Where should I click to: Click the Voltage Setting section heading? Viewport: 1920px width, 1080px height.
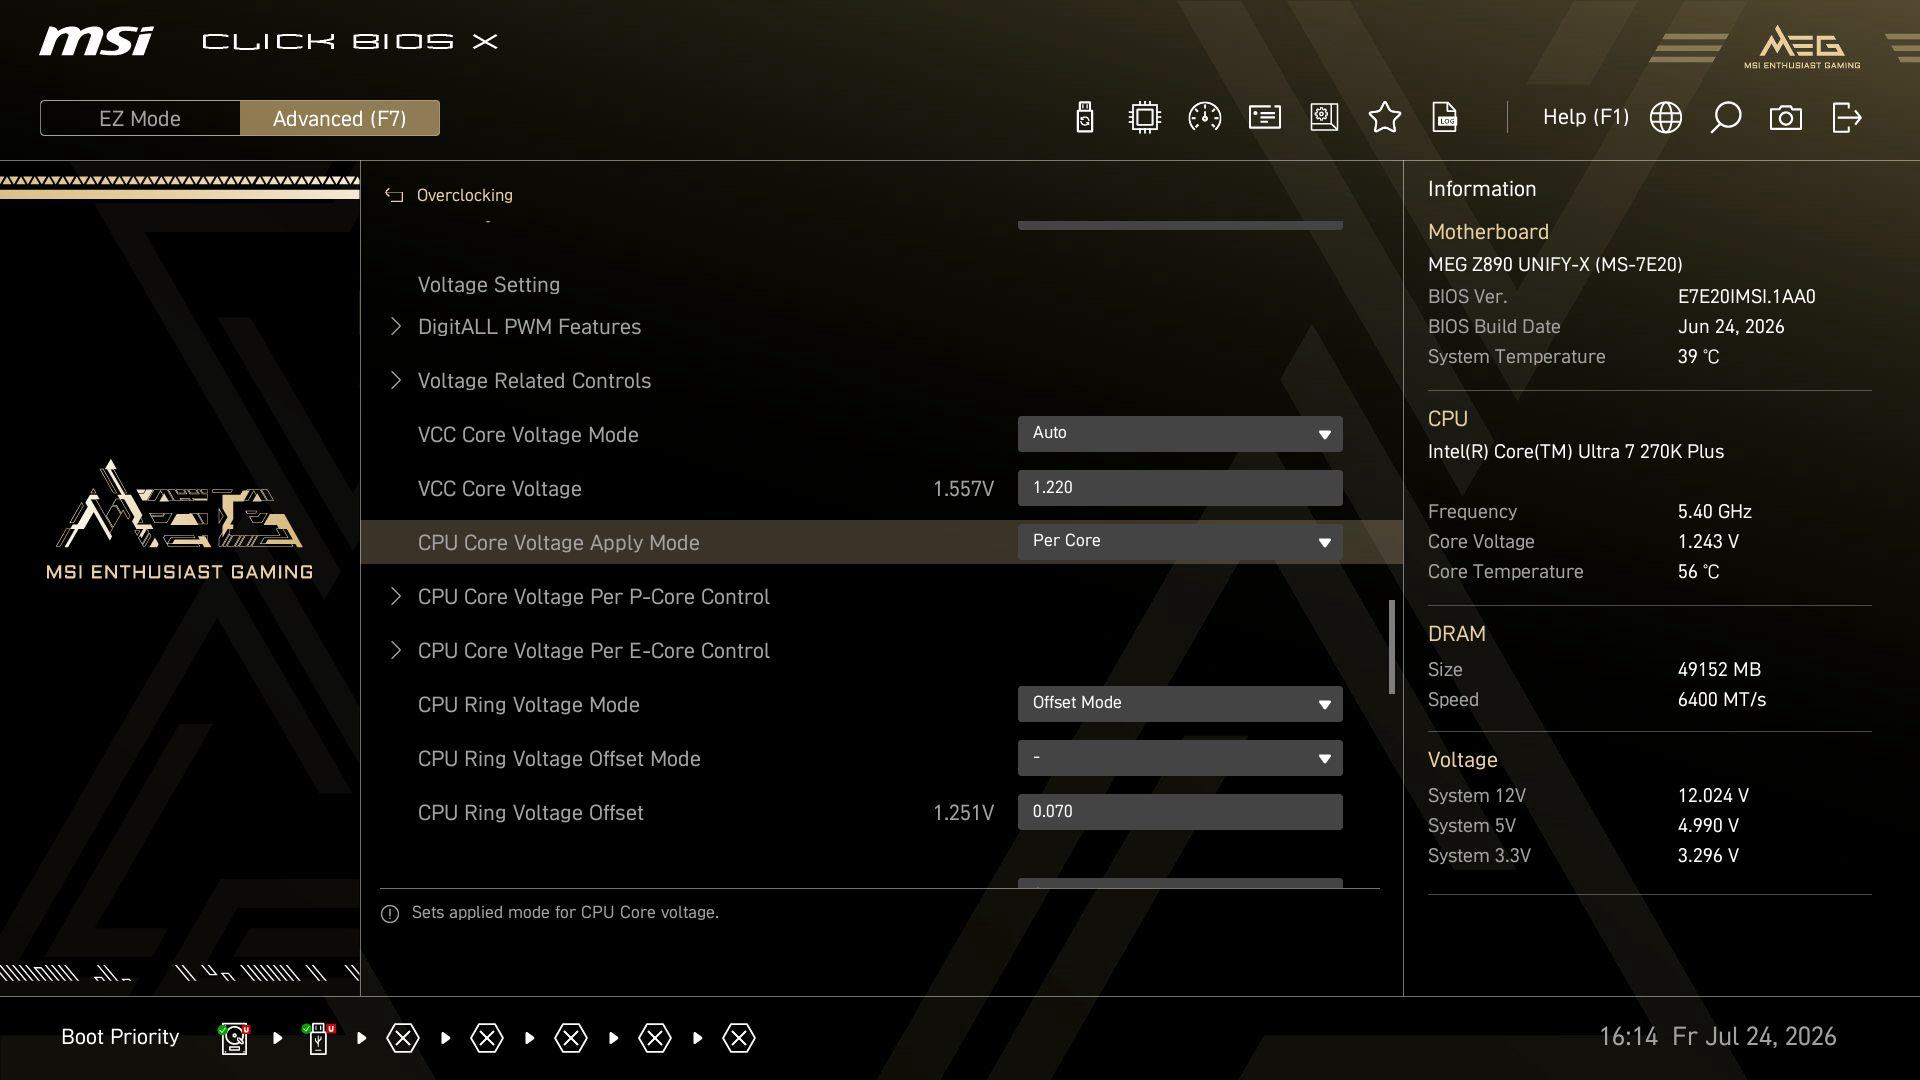(489, 285)
